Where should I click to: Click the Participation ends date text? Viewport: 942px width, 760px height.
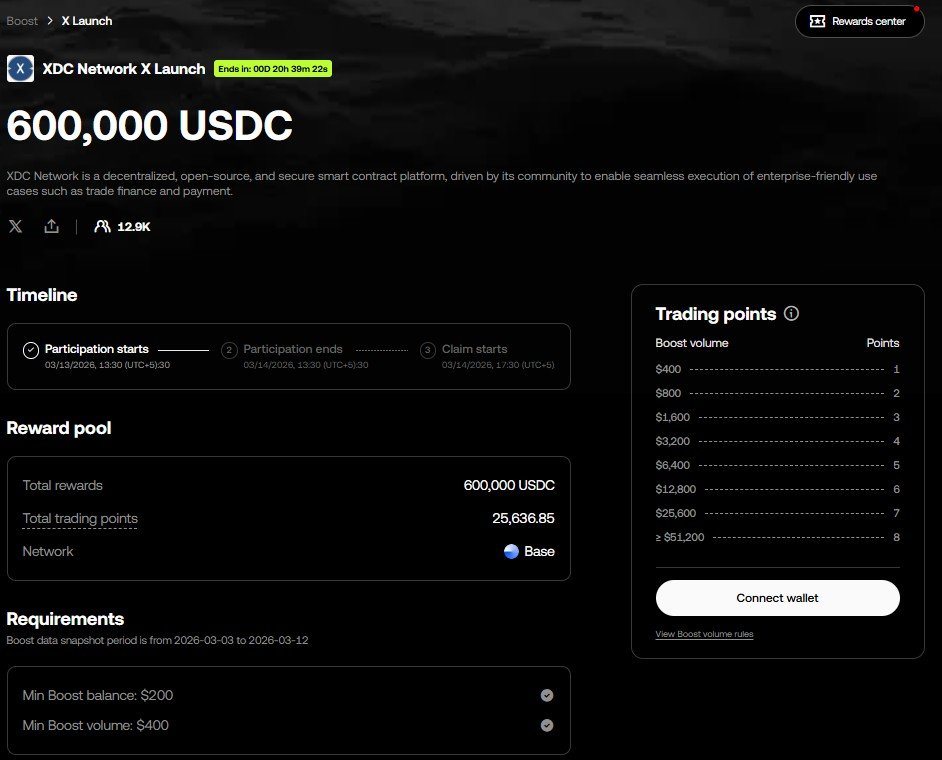306,365
